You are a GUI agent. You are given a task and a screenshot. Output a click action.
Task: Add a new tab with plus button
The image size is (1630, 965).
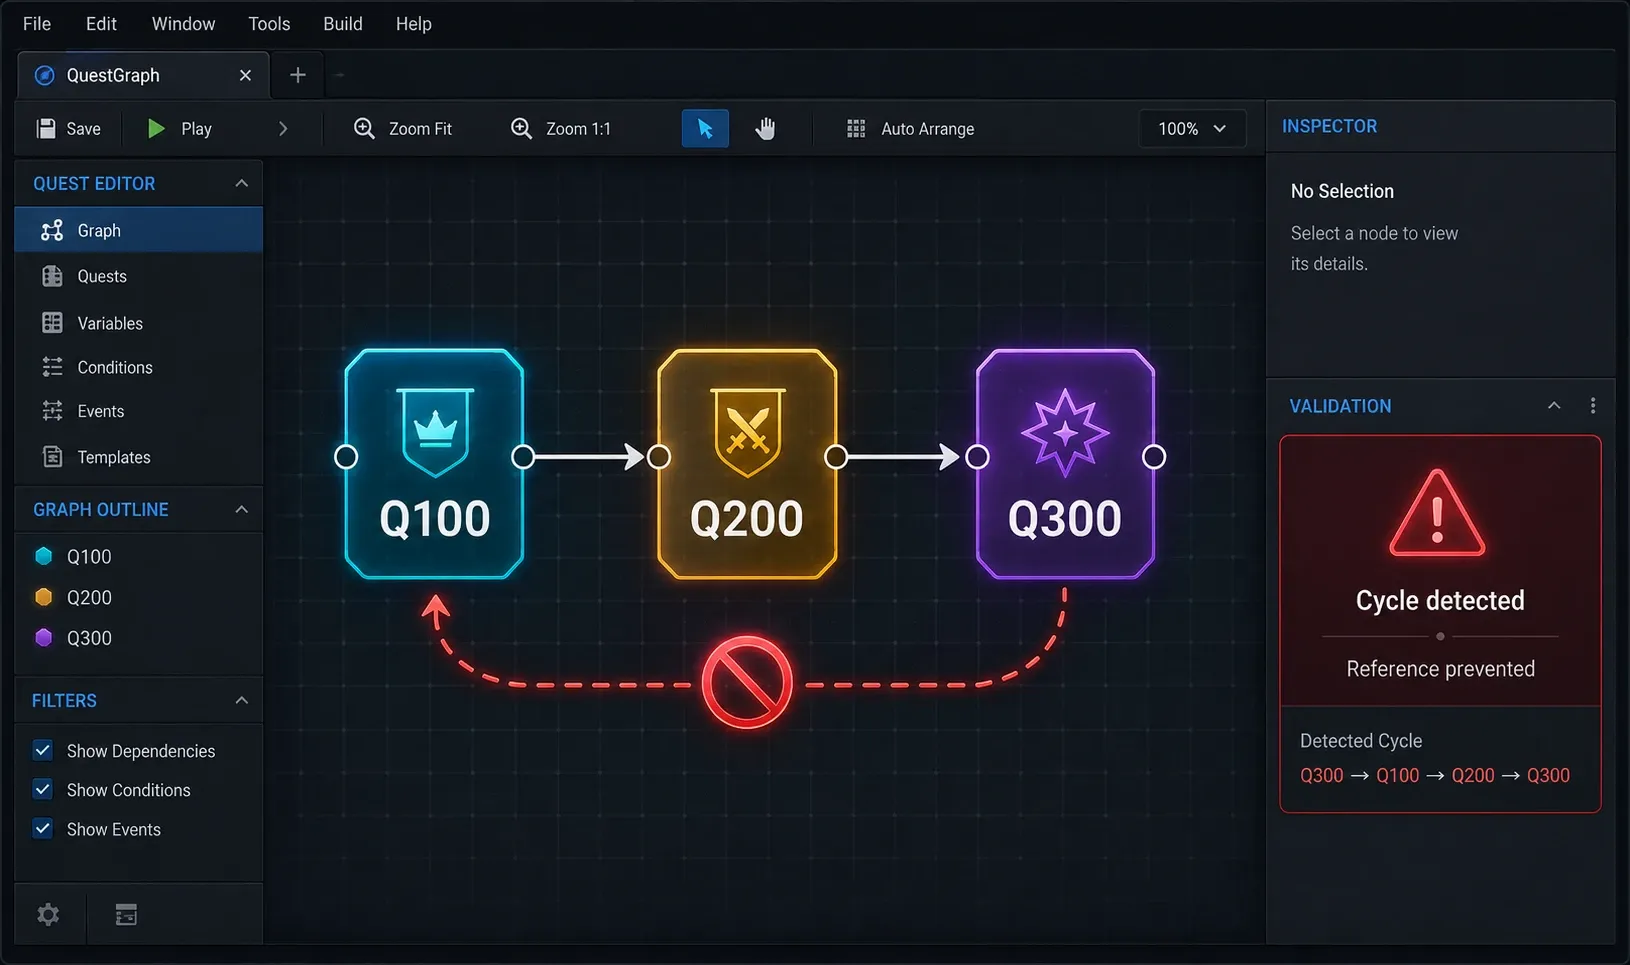pos(297,75)
